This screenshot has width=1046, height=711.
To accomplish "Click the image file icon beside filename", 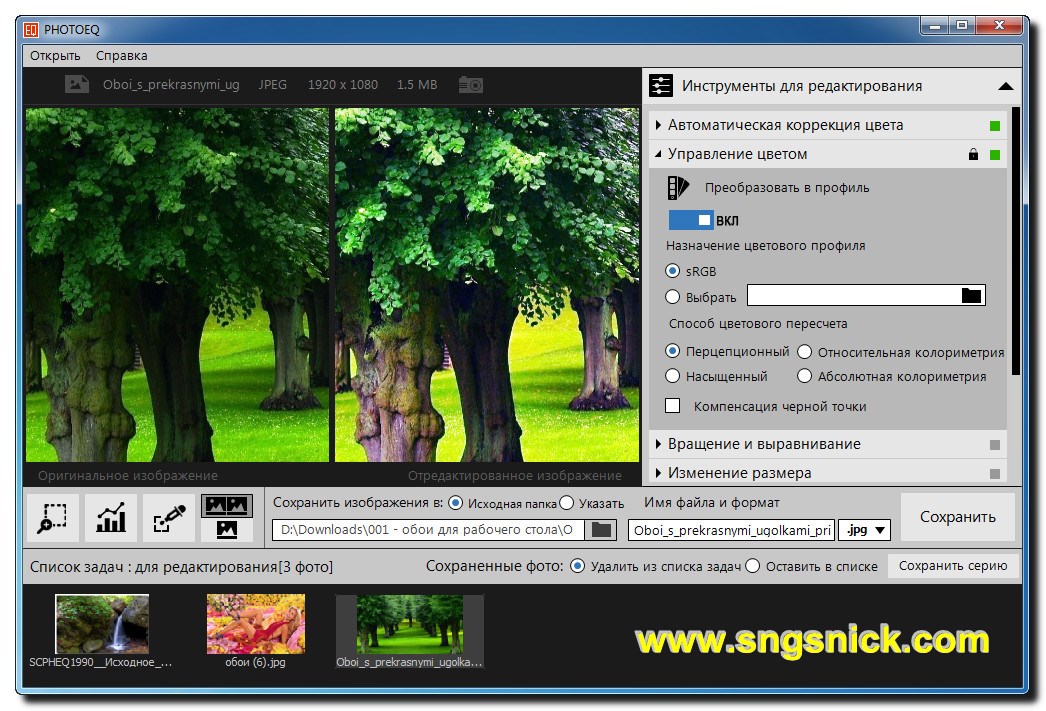I will coord(77,84).
